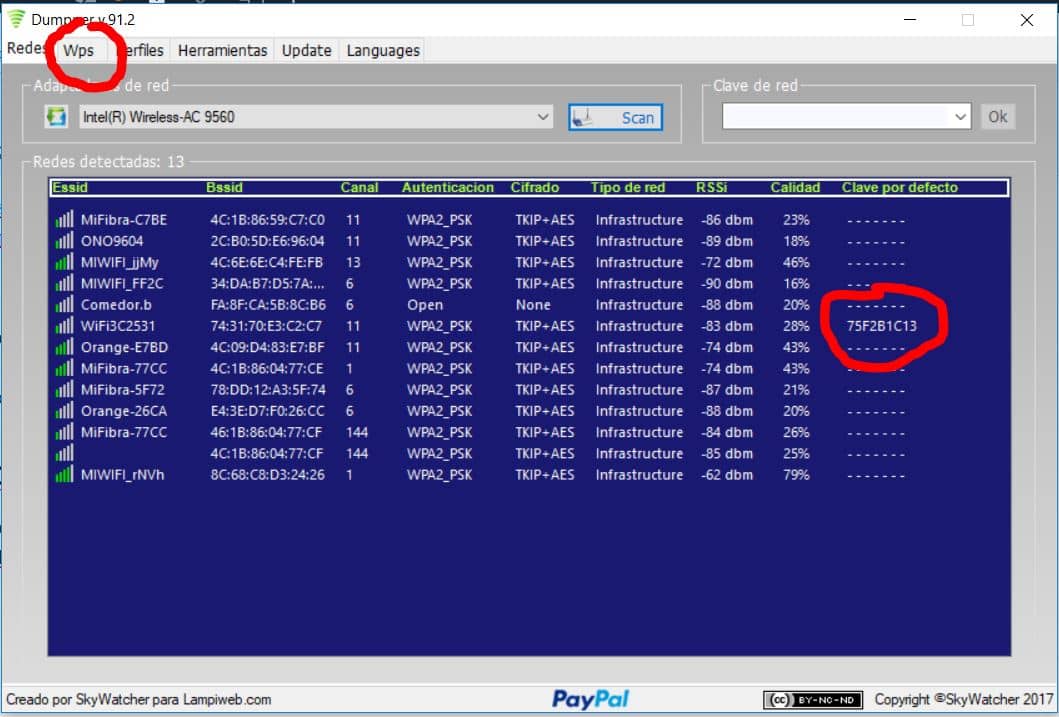Click signal icon of Orange-26CA
This screenshot has height=717, width=1059.
point(64,411)
